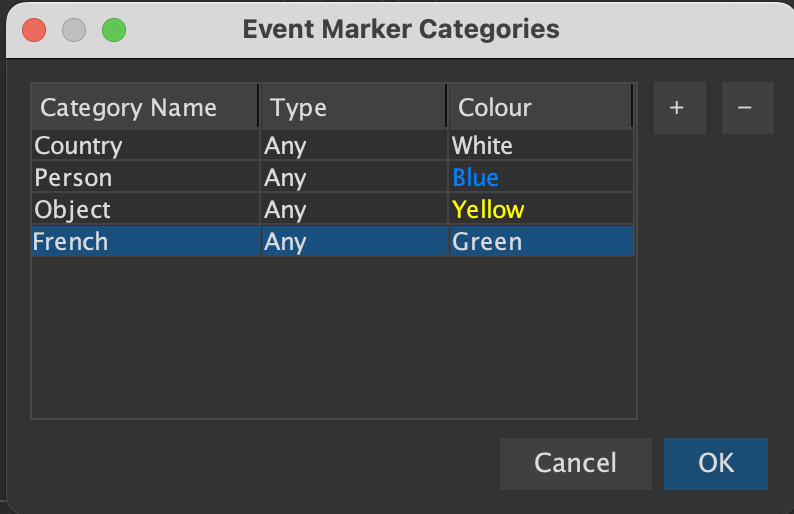Select the French category name cell
This screenshot has width=794, height=514.
click(145, 242)
